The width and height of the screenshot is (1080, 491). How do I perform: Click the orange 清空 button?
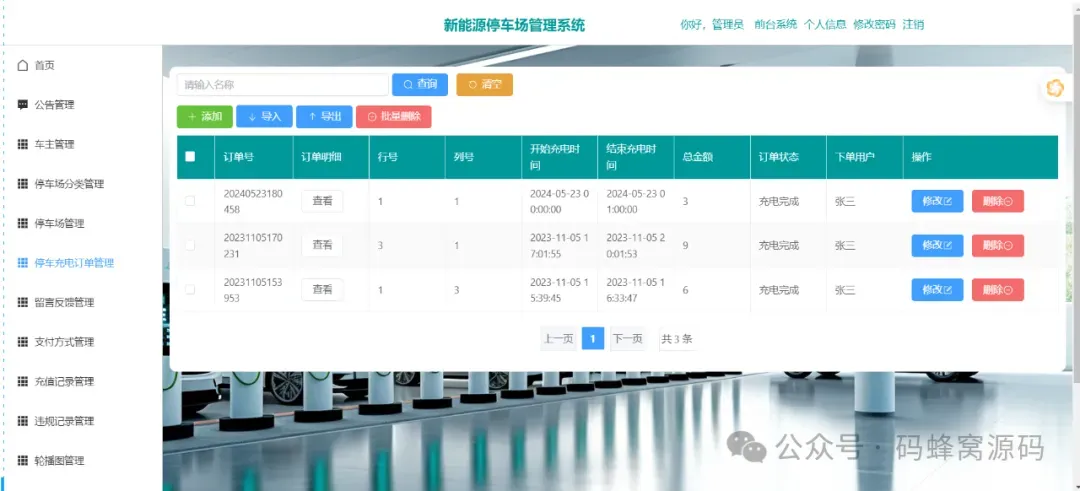485,84
